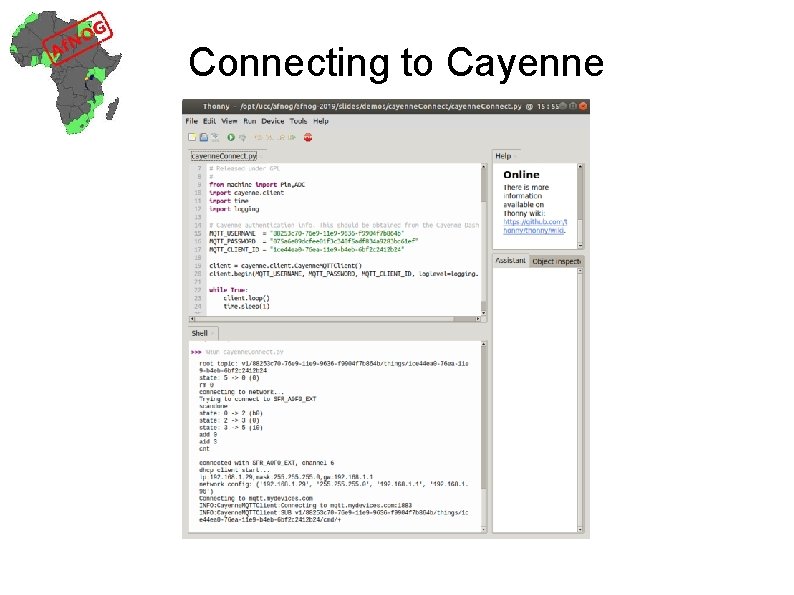
Task: Run current script with green play icon
Action: tap(231, 137)
